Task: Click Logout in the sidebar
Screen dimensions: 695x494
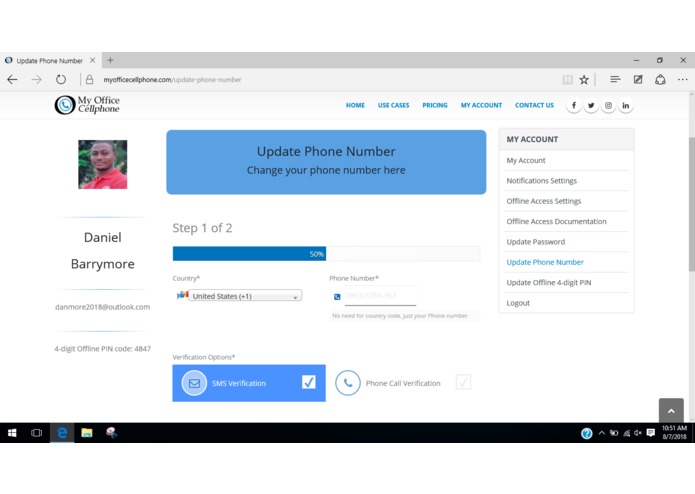Action: pos(518,303)
